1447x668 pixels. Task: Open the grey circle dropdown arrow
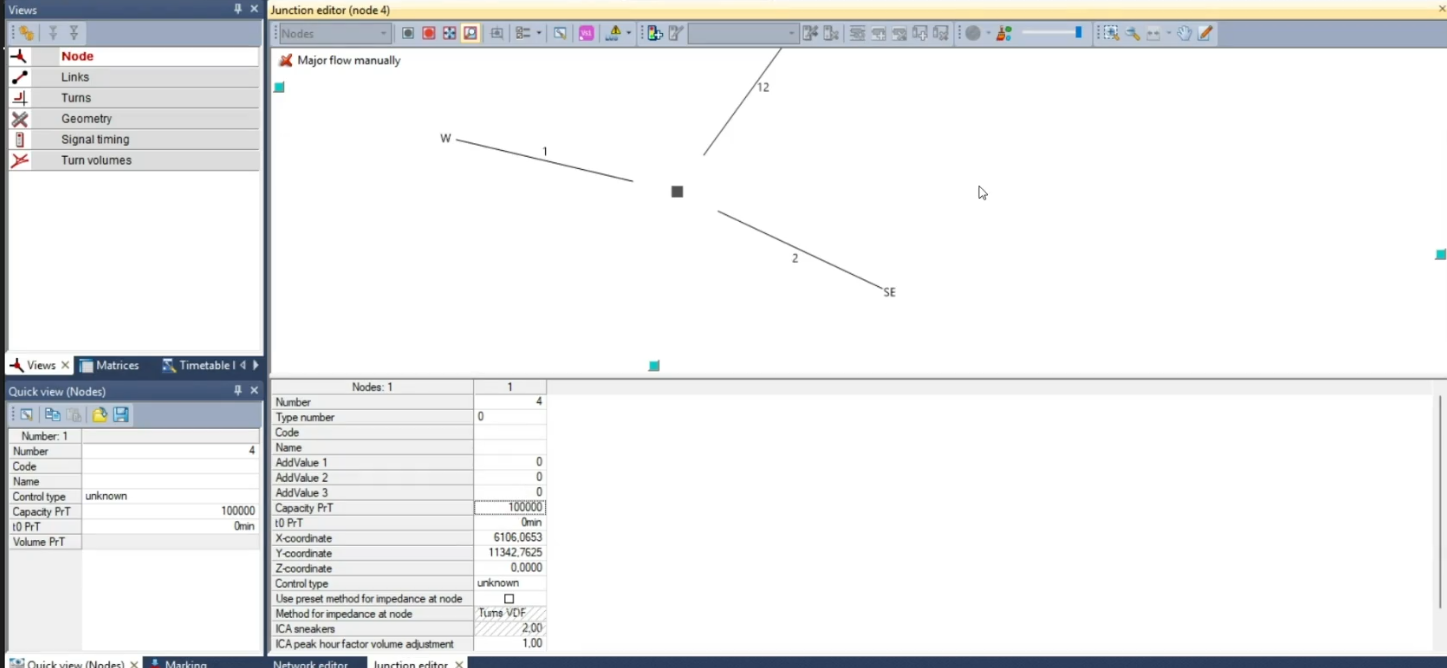pyautogui.click(x=988, y=33)
